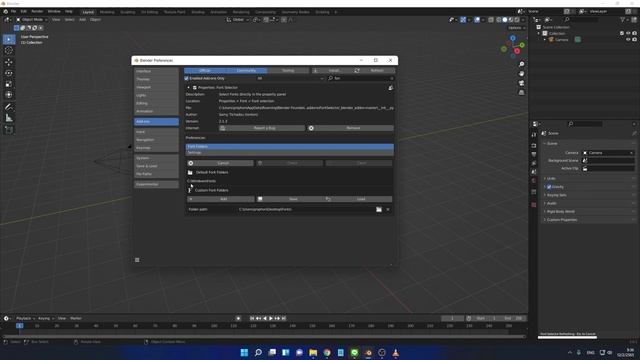640x360 pixels.
Task: Open the Tool properties tab icon
Action: (534, 135)
